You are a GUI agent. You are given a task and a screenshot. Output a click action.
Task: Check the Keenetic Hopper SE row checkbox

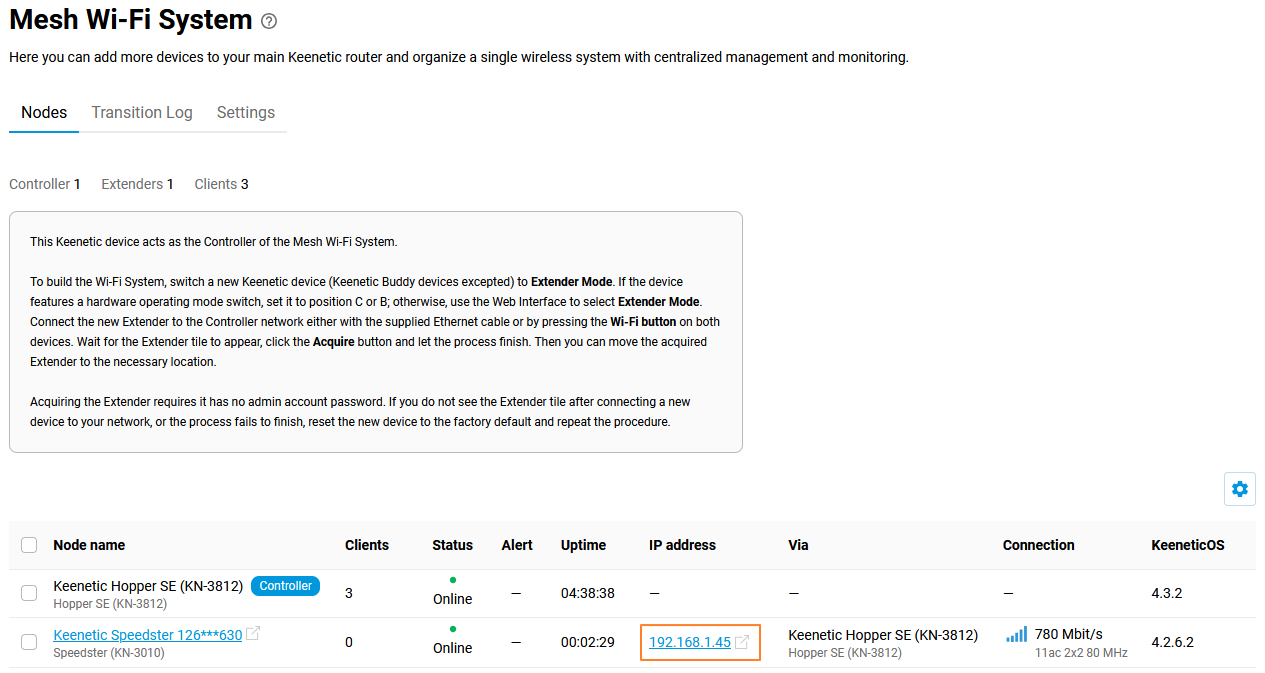click(29, 593)
